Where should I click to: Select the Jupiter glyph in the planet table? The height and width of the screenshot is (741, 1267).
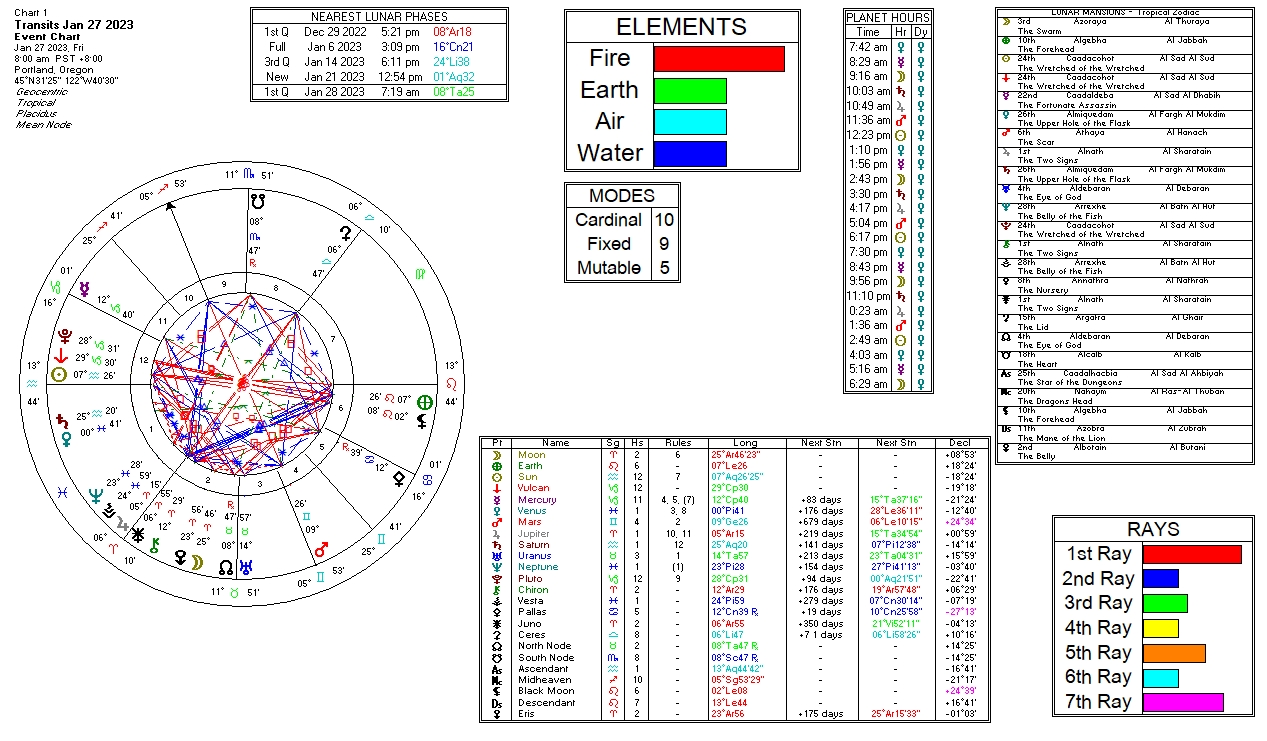(x=497, y=534)
